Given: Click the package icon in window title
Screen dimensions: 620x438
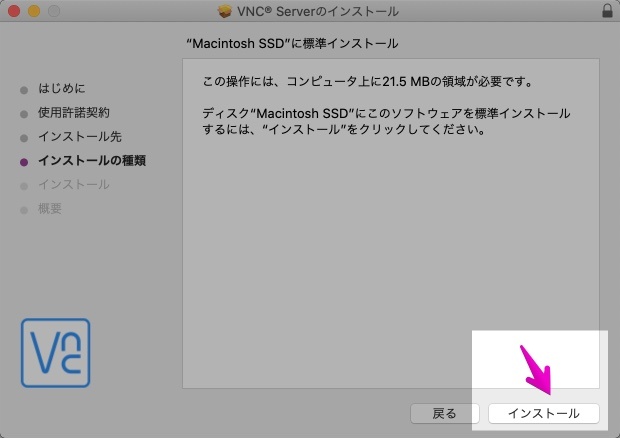Looking at the screenshot, I should pos(225,11).
